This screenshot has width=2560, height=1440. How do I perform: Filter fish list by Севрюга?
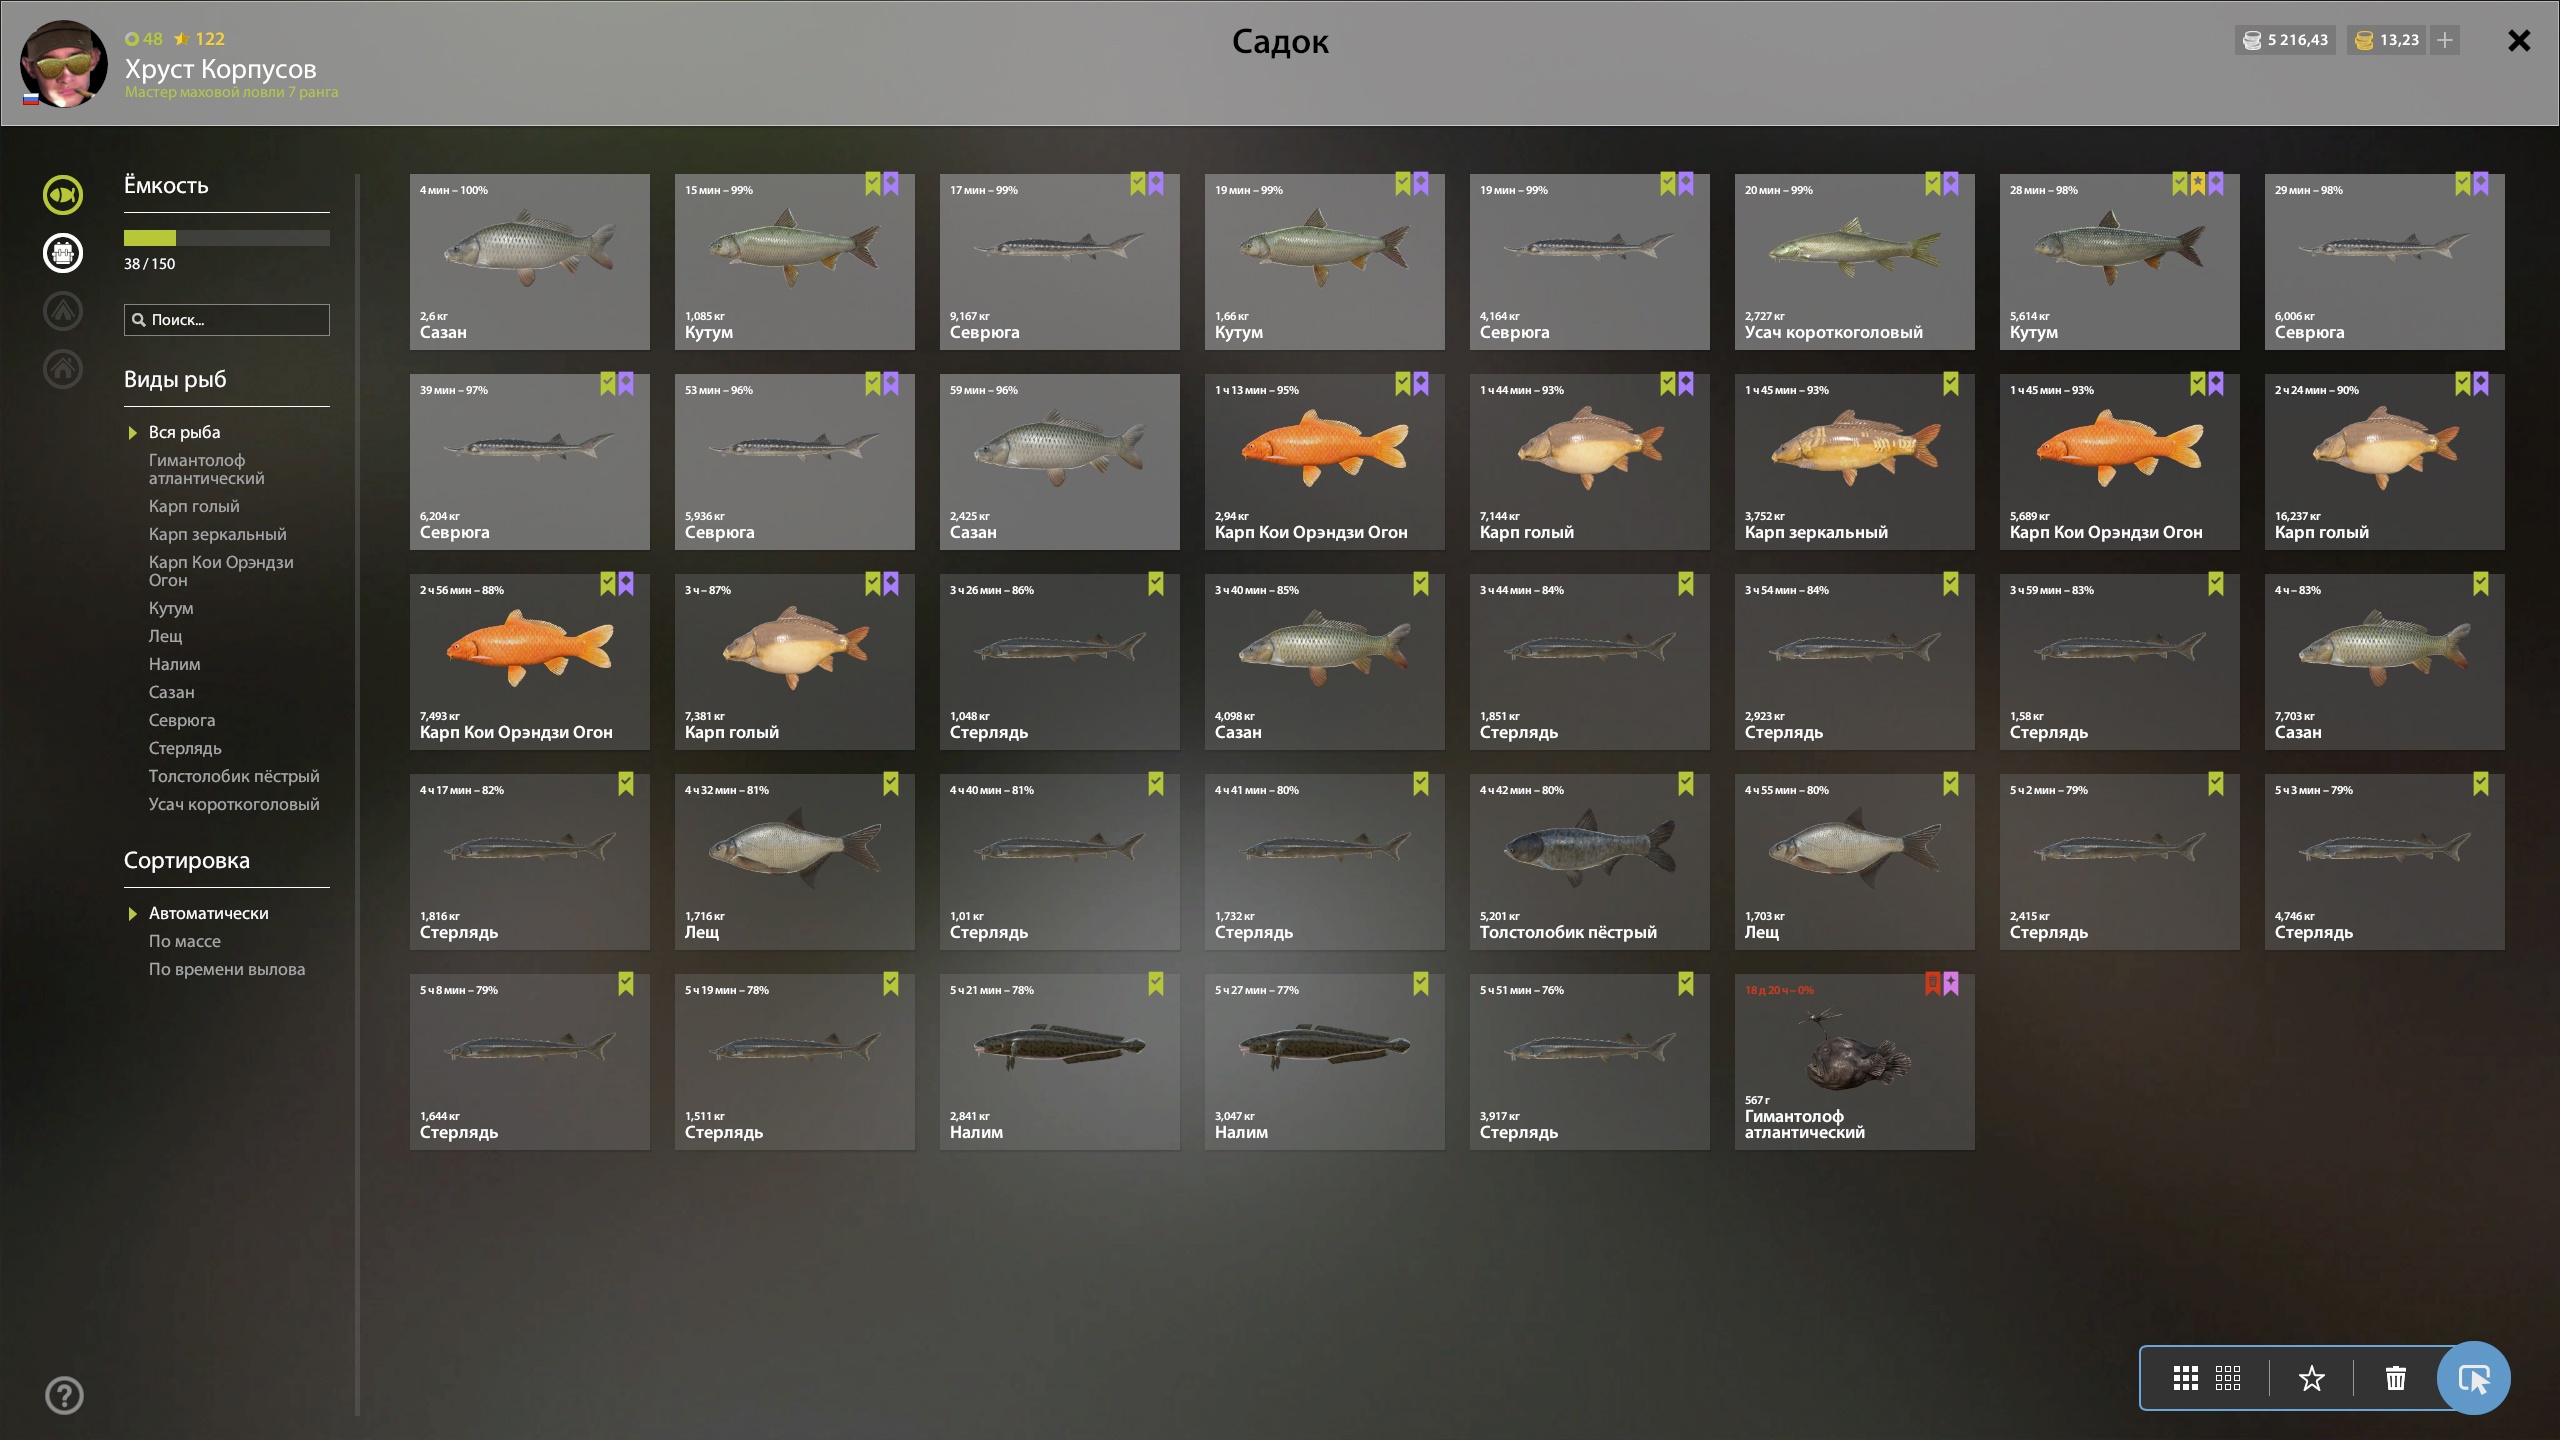182,720
